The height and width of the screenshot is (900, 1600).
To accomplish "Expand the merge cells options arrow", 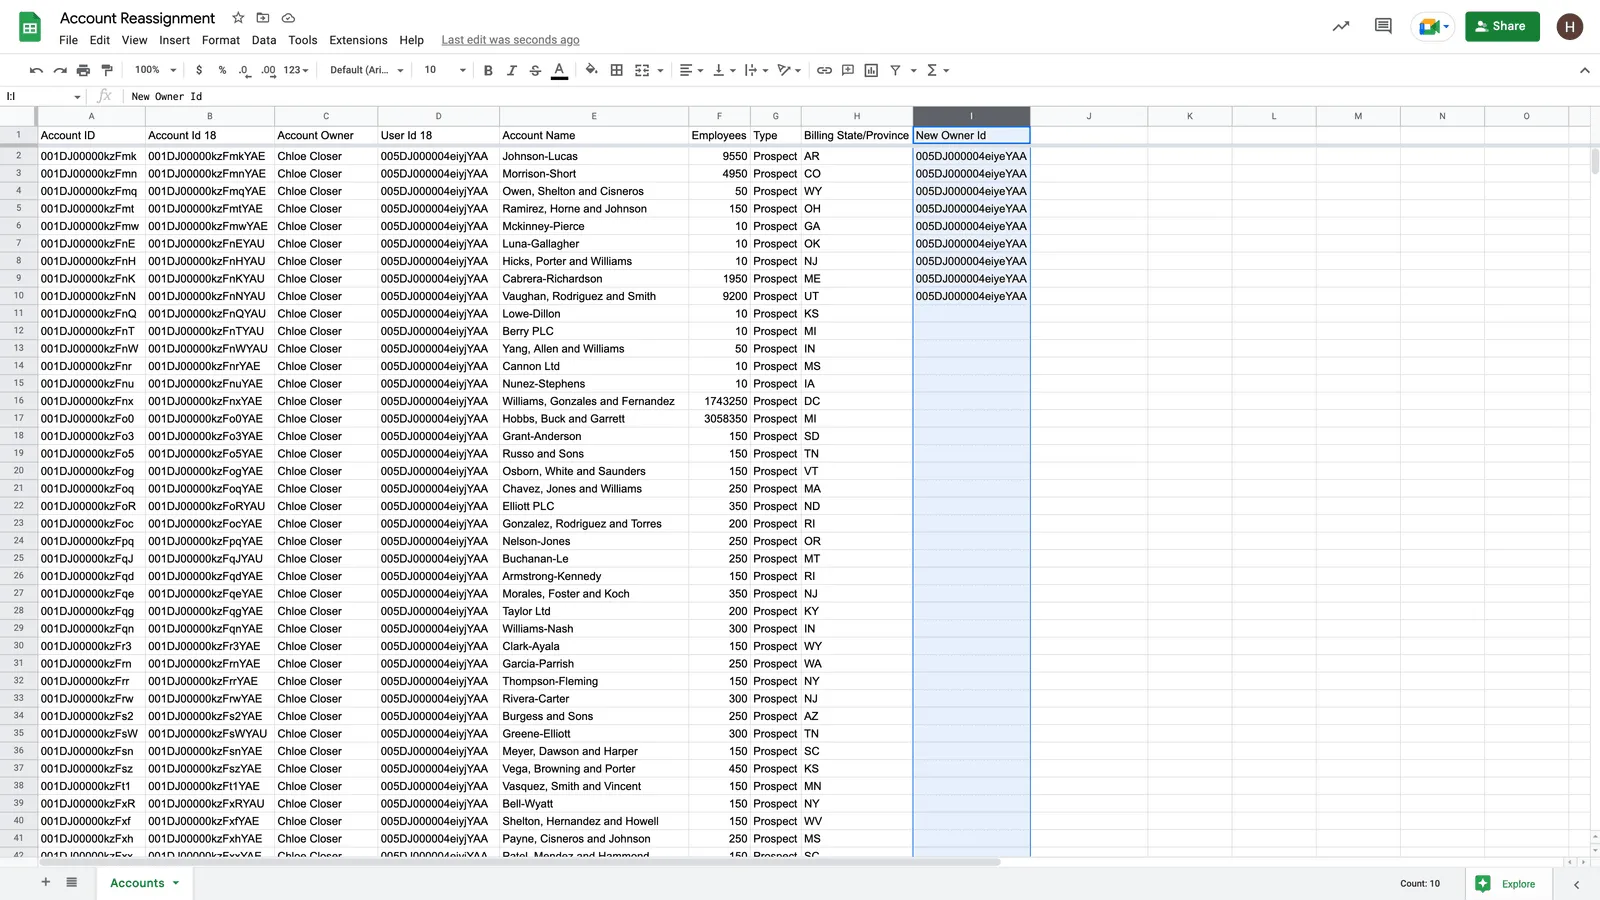I will click(x=660, y=70).
